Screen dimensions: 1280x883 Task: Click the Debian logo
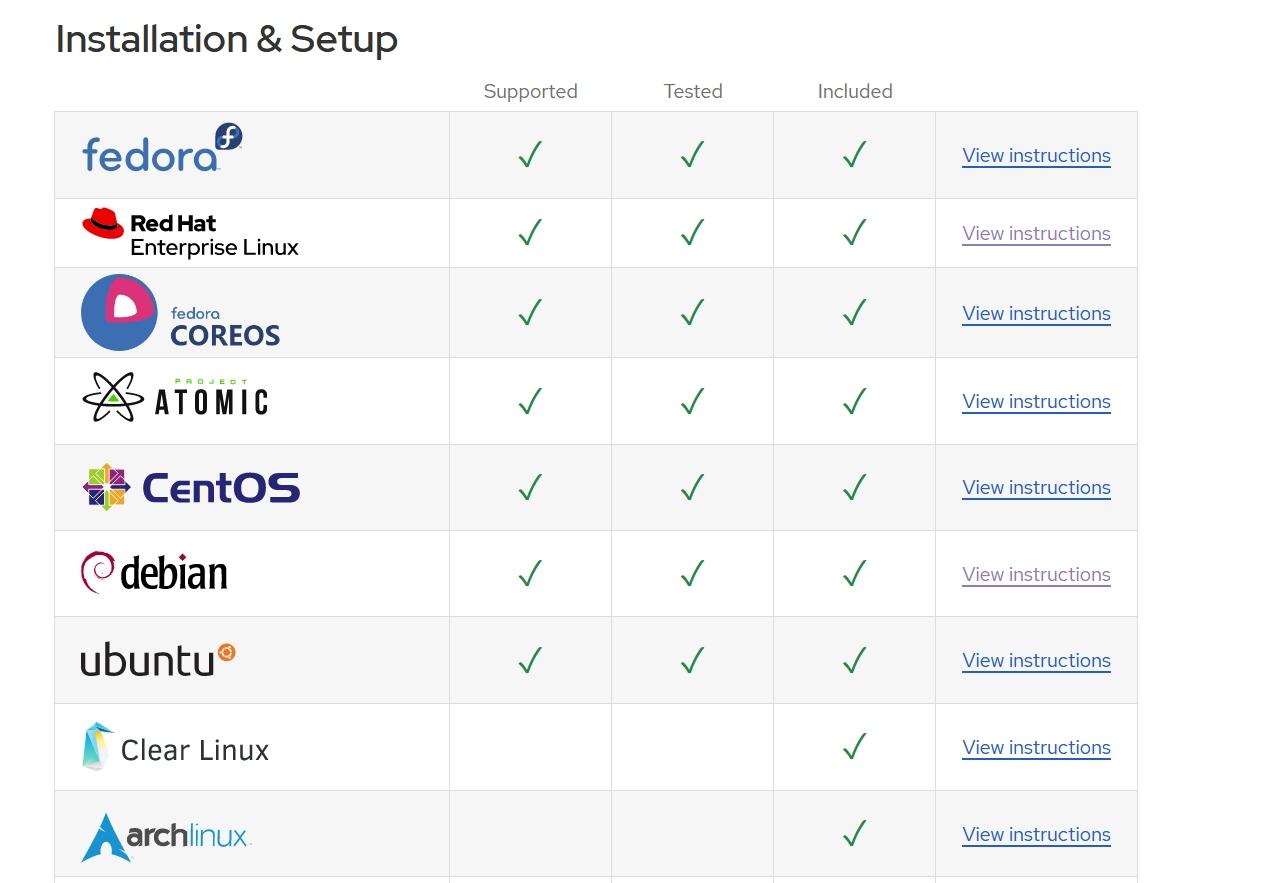coord(154,573)
